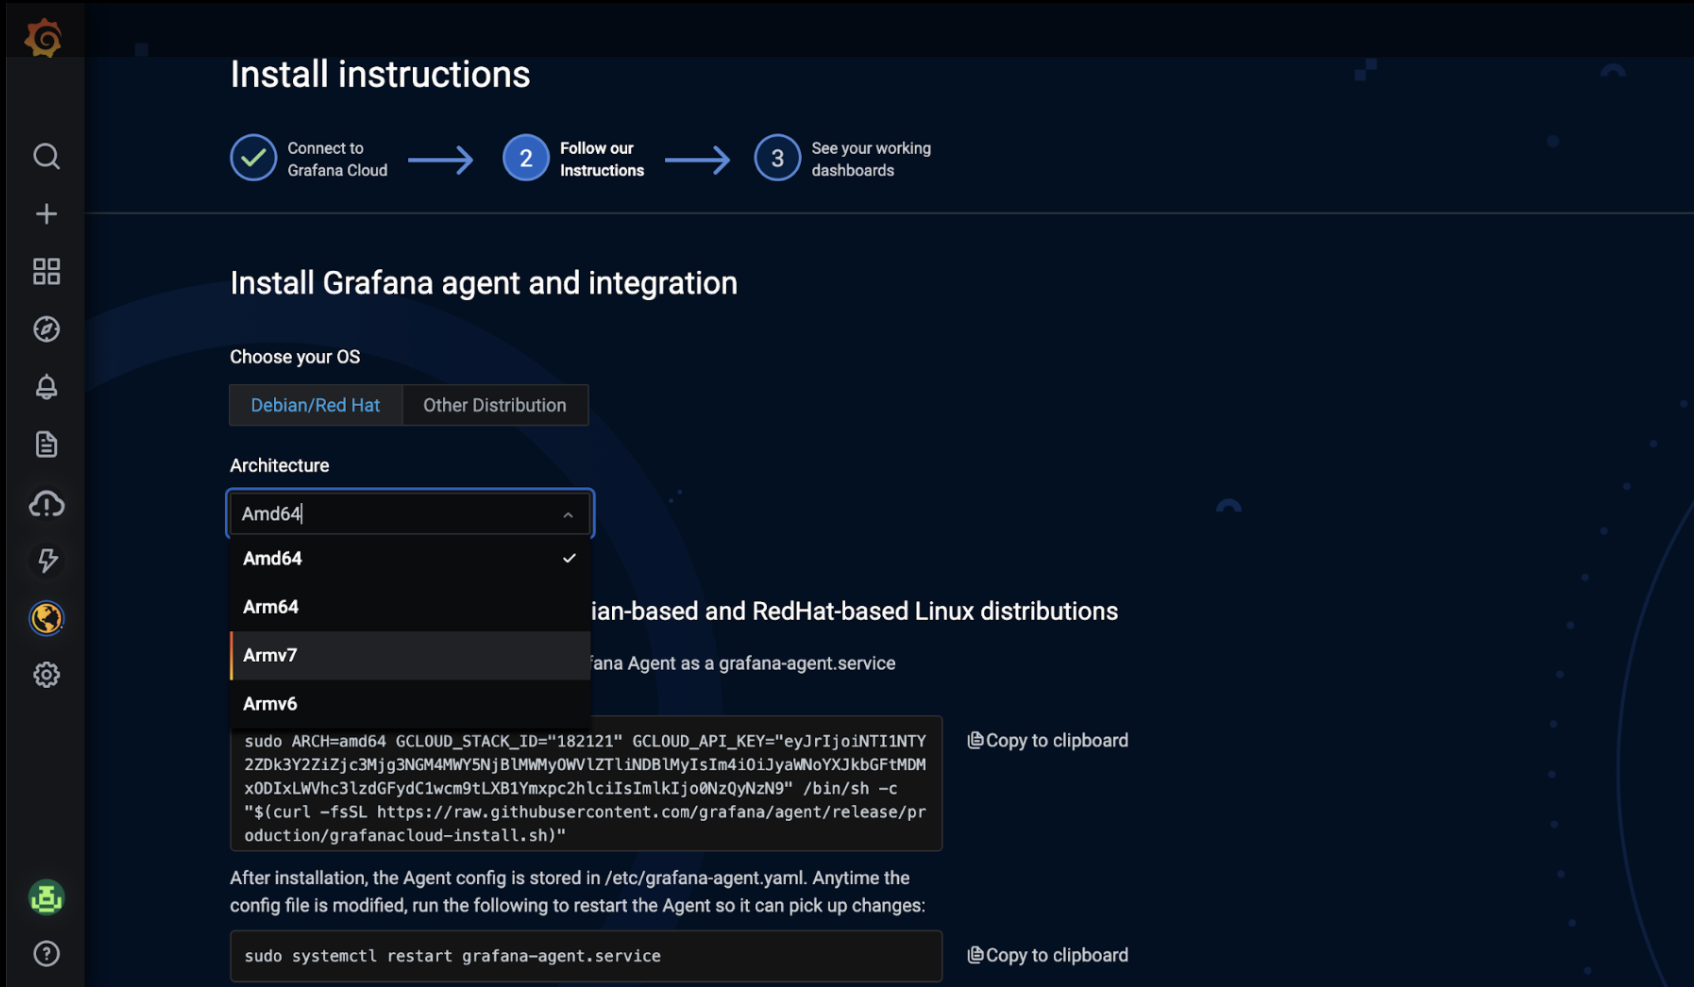Open the cloud alert icon in sidebar
This screenshot has width=1694, height=987.
pyautogui.click(x=46, y=503)
